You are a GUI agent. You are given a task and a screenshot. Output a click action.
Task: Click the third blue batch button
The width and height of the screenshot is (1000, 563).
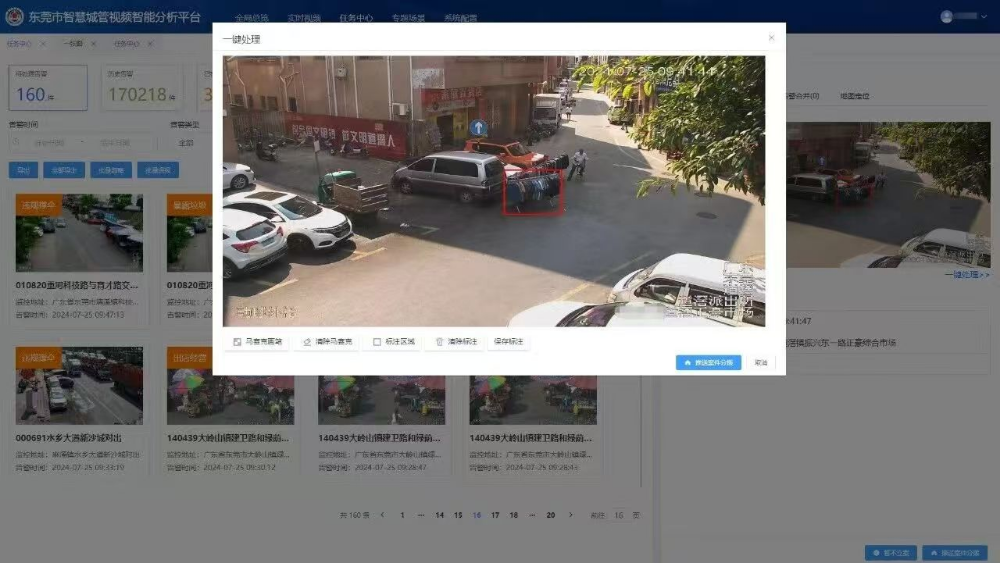tap(111, 170)
